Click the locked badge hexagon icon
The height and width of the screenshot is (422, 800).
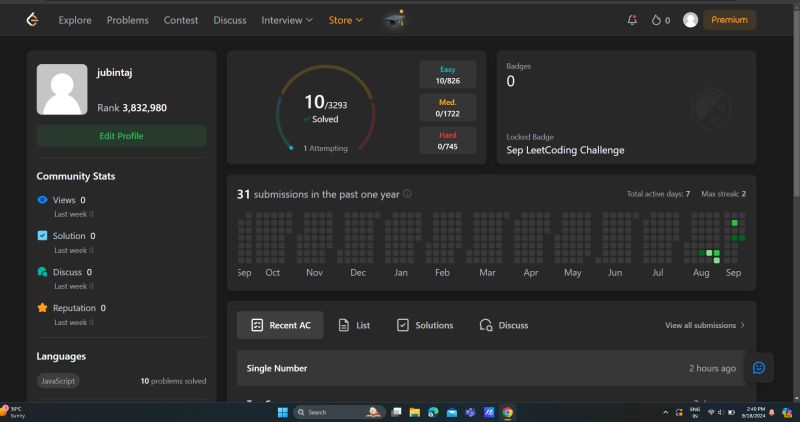tap(711, 108)
